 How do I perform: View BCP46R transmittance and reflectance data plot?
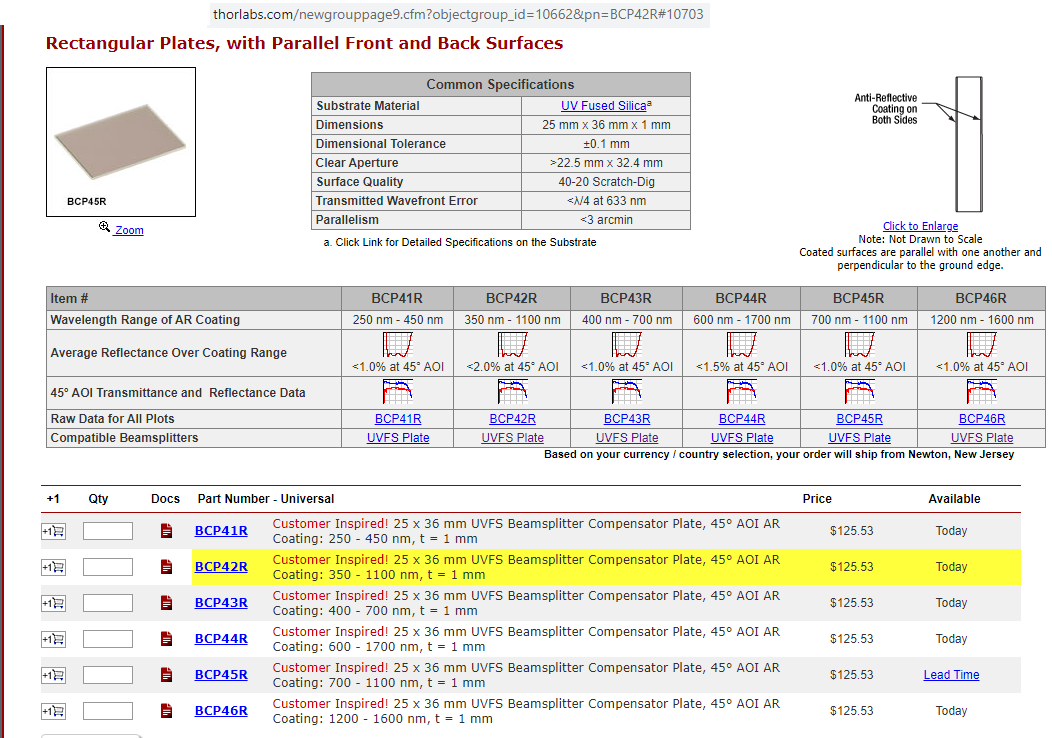coord(982,392)
